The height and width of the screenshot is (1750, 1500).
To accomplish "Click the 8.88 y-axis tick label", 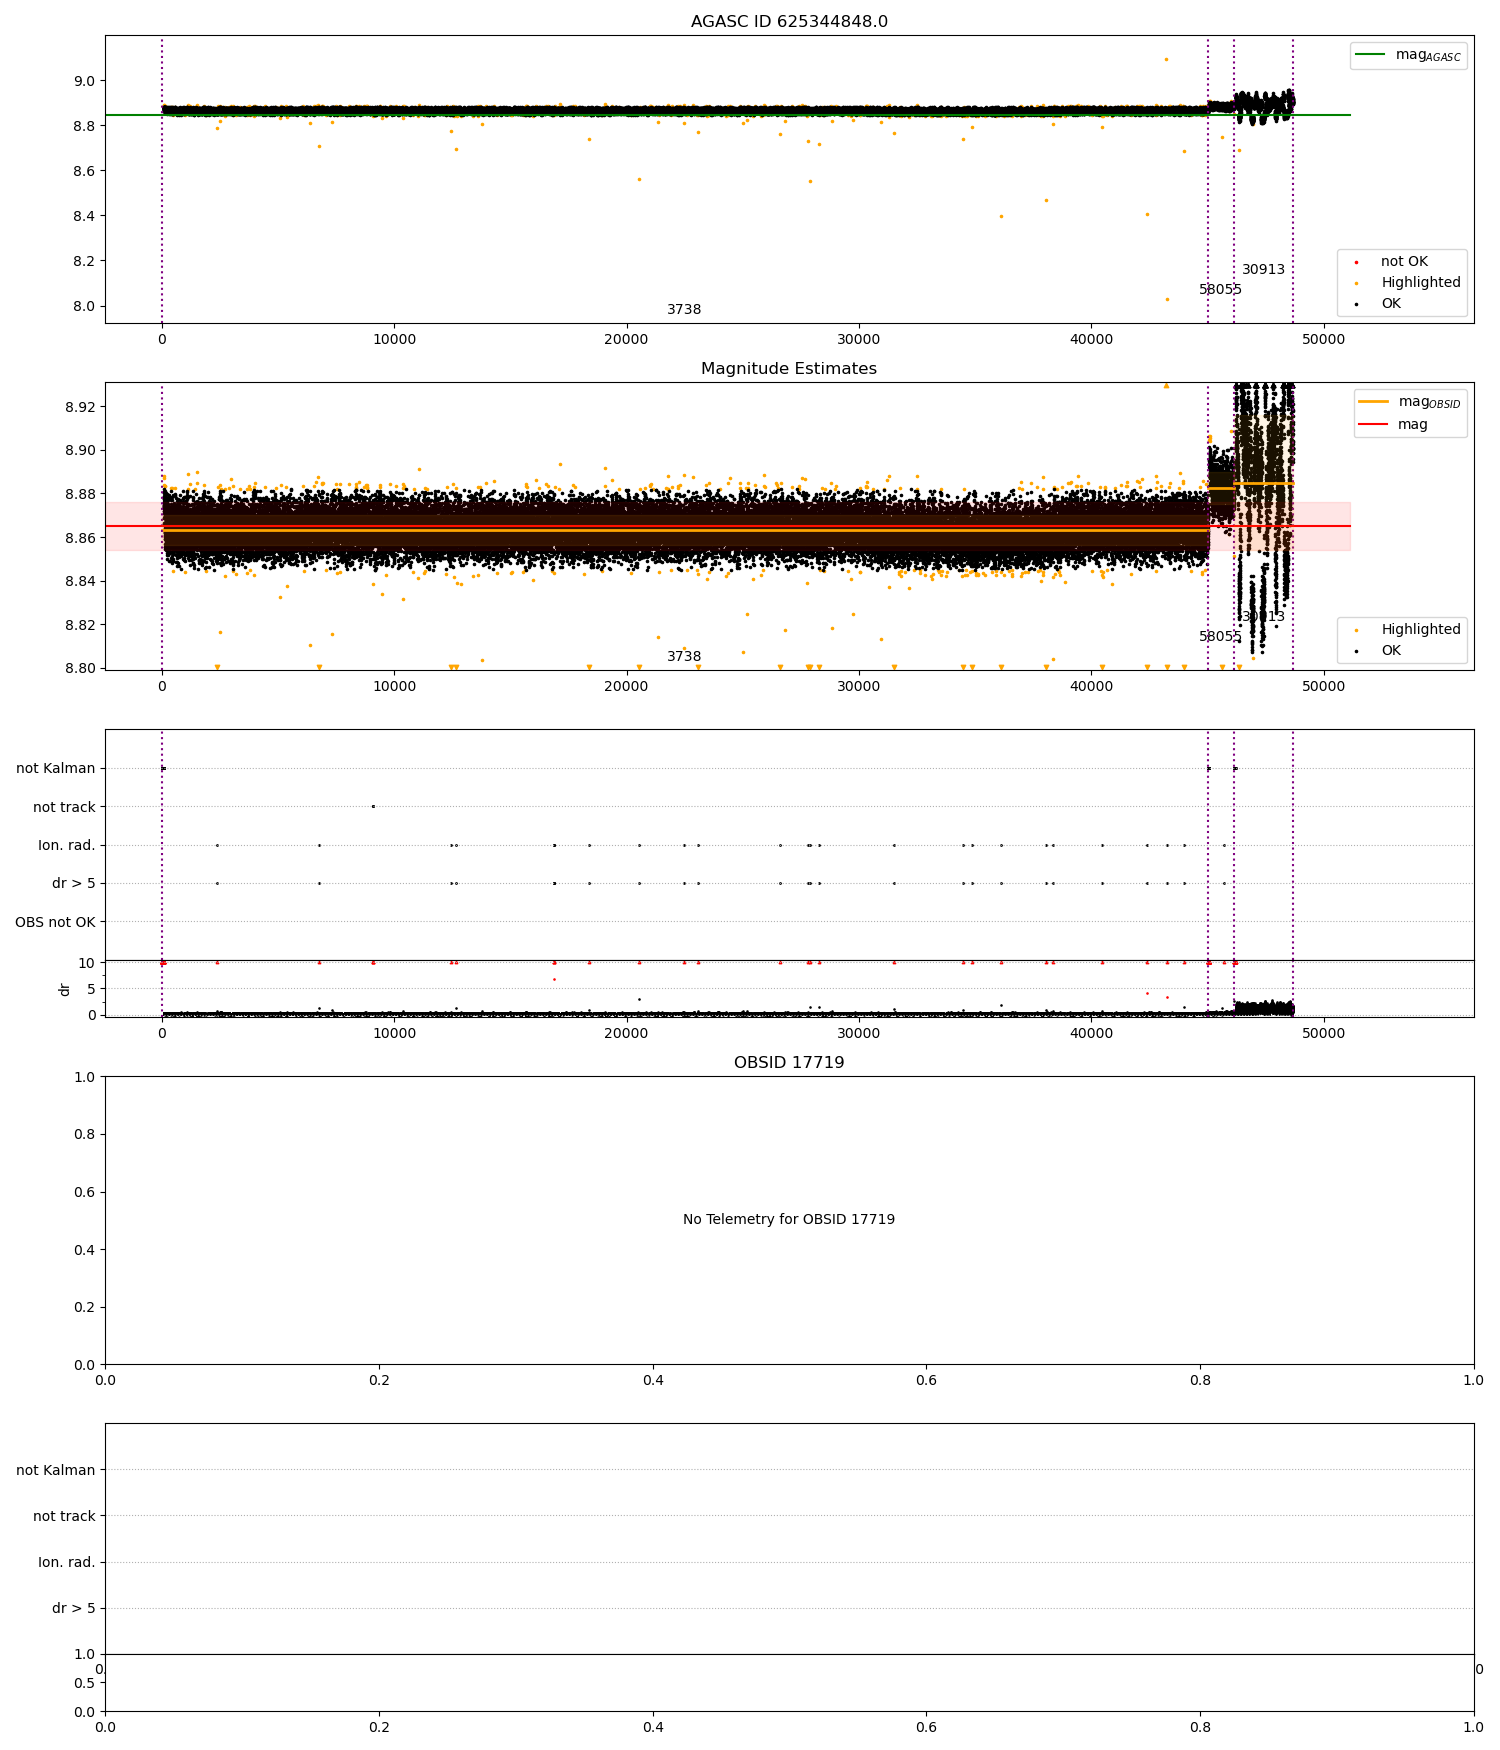I will pyautogui.click(x=81, y=494).
